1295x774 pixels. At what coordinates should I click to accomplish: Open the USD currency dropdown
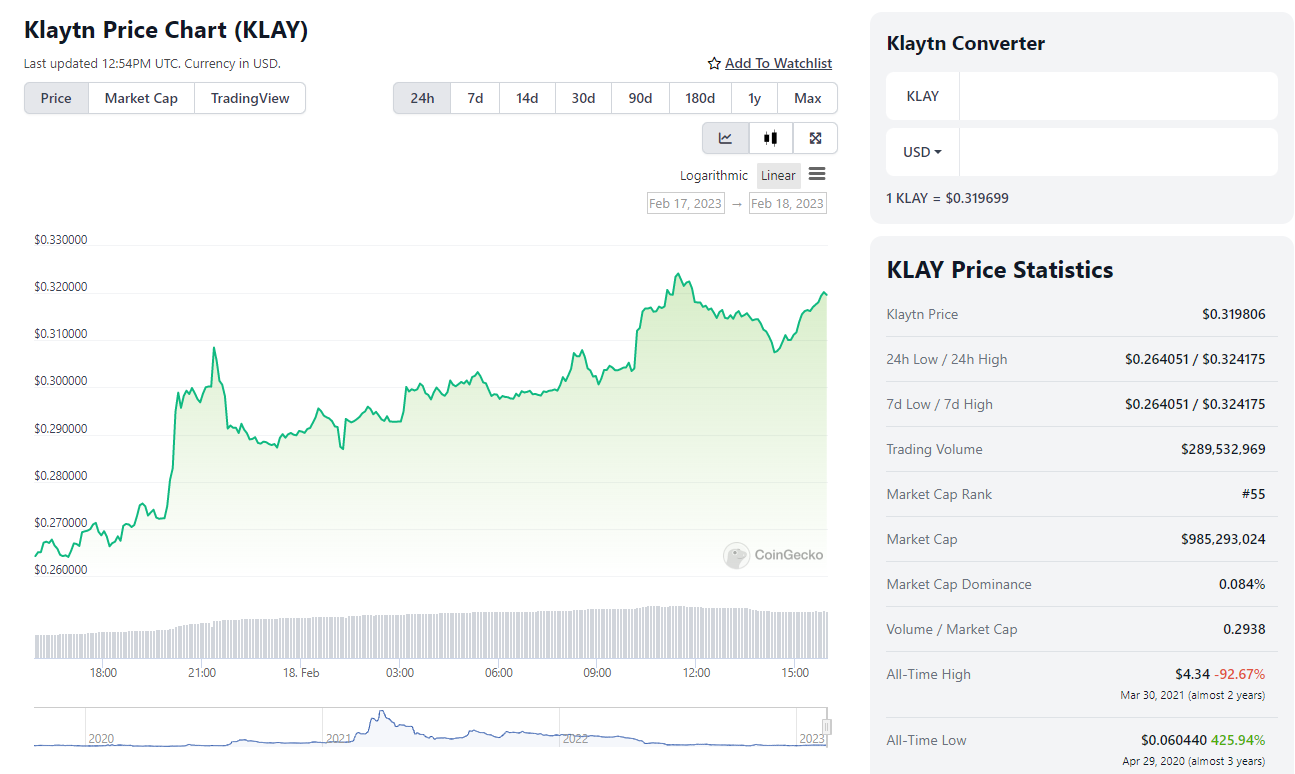click(x=922, y=152)
